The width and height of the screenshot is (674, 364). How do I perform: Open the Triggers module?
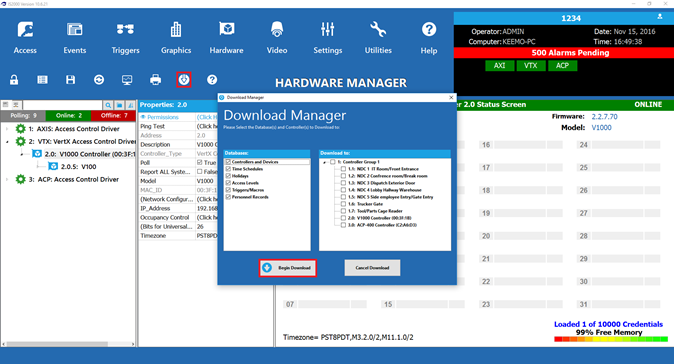(x=125, y=38)
